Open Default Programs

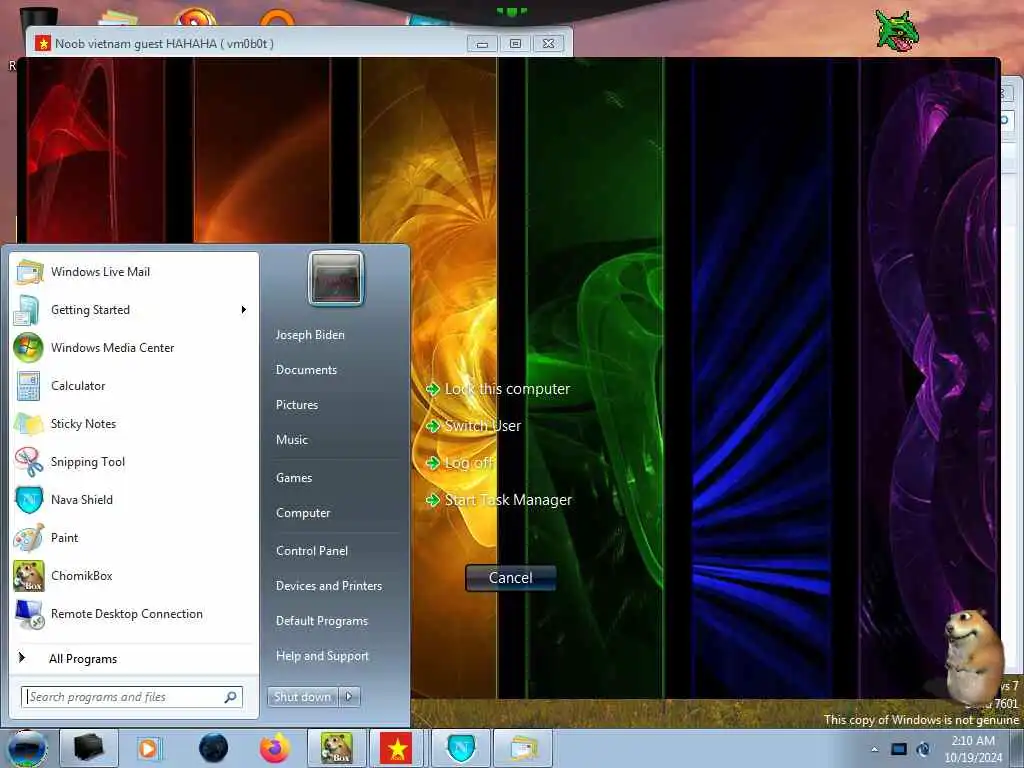point(322,621)
